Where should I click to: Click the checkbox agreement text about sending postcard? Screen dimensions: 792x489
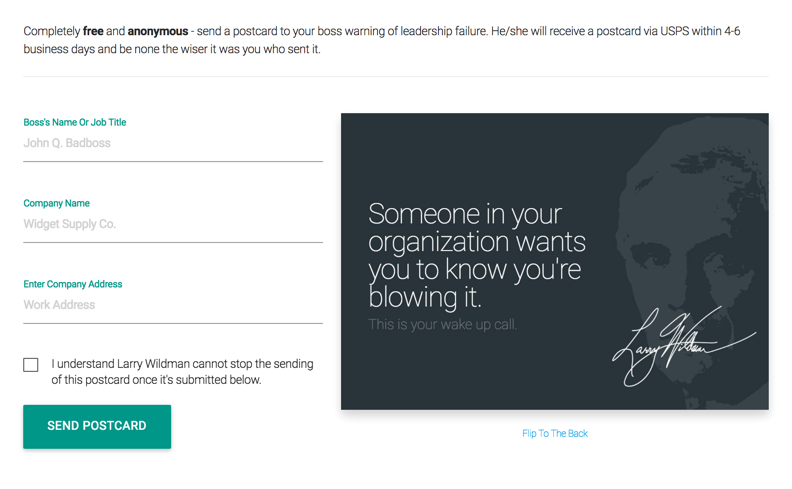[182, 372]
